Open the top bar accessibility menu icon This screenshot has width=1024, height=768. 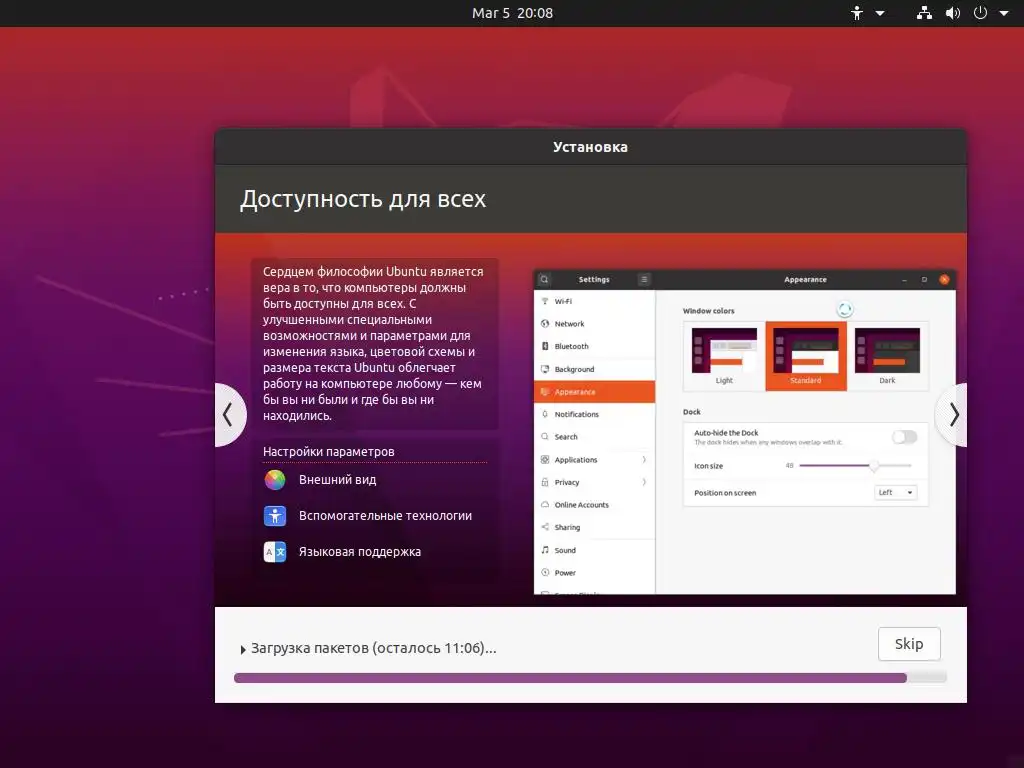[x=857, y=13]
